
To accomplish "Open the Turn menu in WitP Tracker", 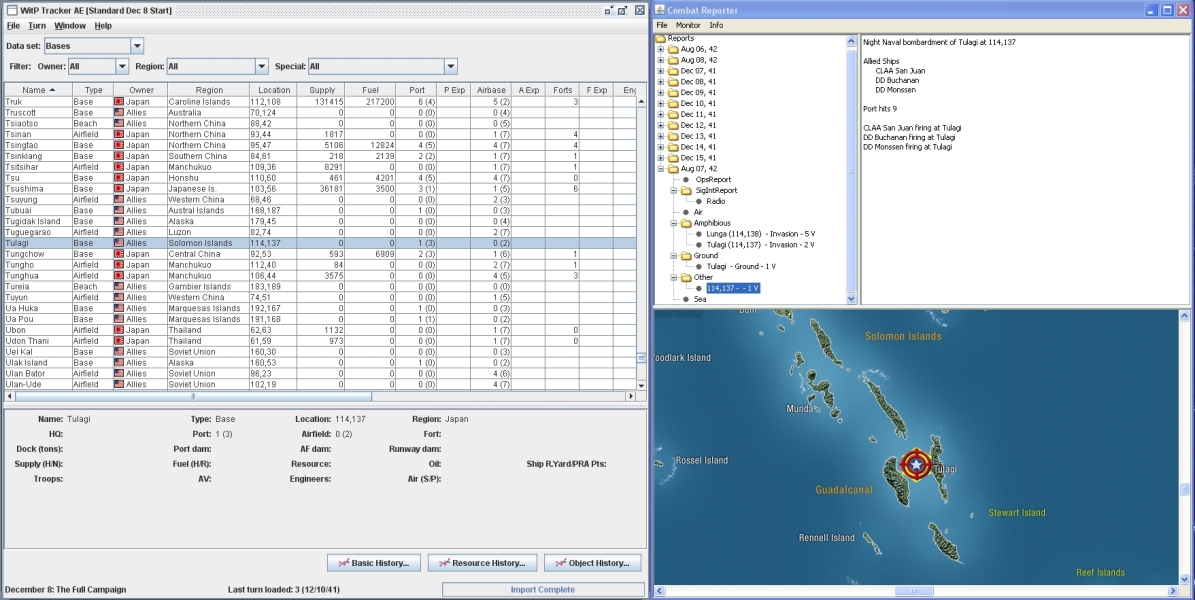I will click(37, 25).
